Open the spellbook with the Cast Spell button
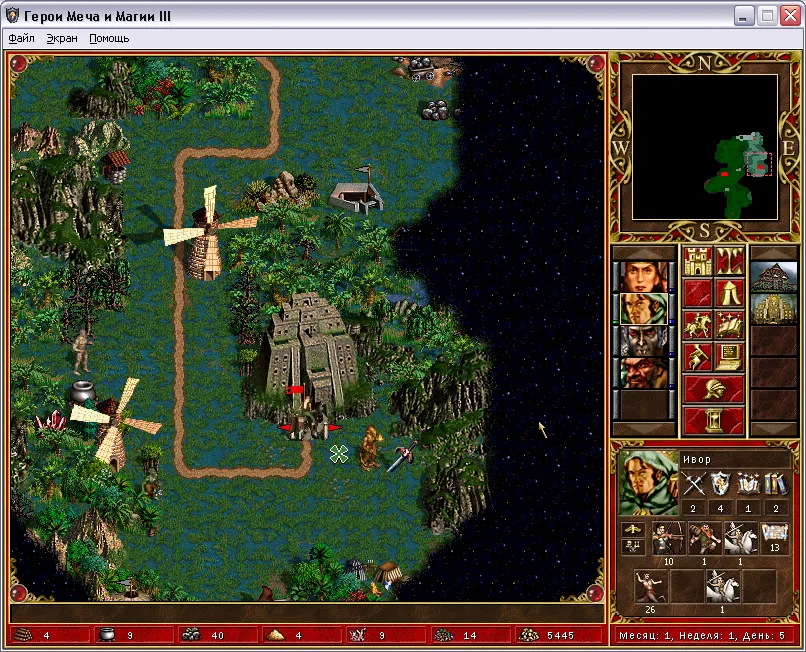 [x=729, y=325]
